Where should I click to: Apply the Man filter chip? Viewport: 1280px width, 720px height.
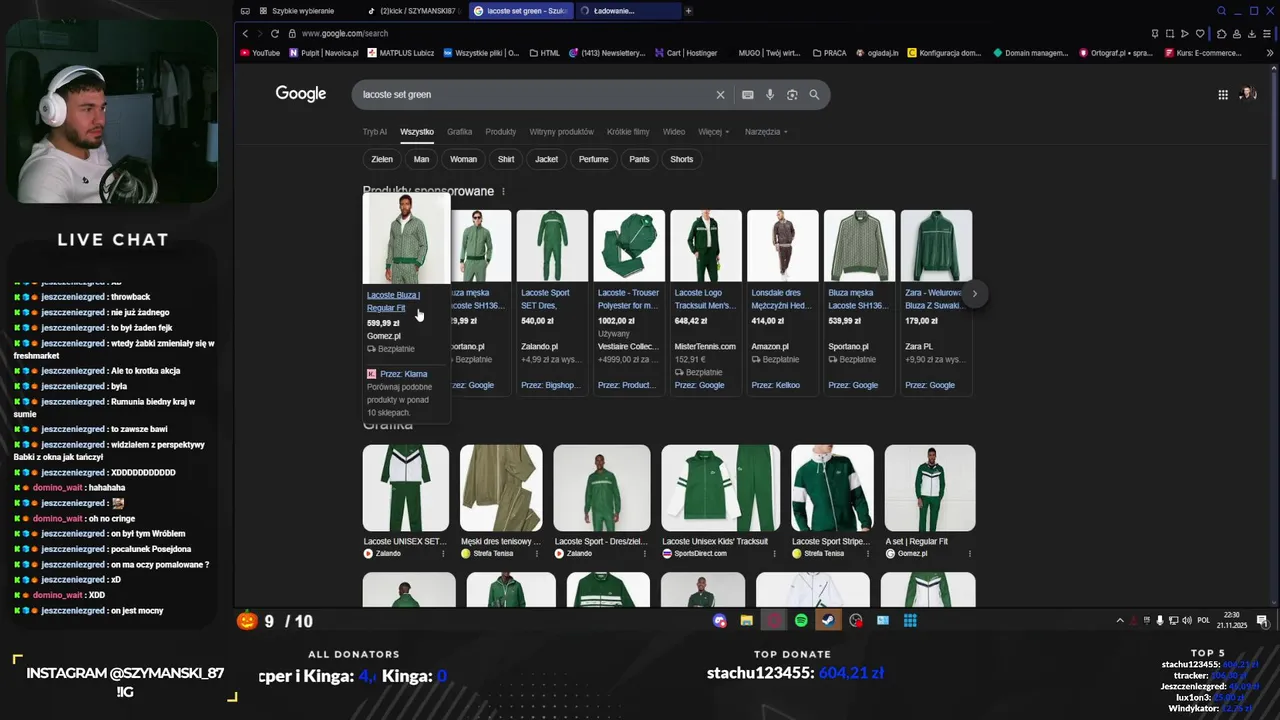coord(421,159)
